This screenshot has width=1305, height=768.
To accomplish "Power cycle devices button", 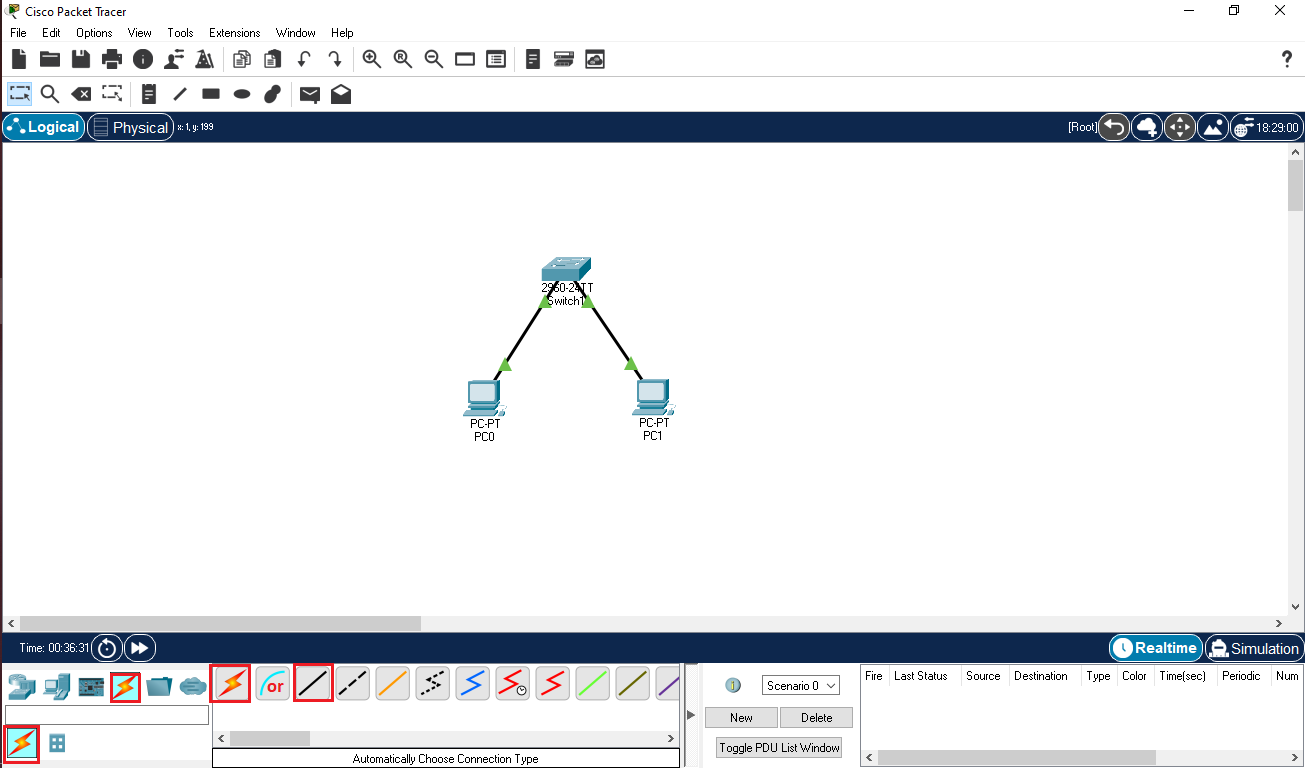I will click(x=107, y=648).
